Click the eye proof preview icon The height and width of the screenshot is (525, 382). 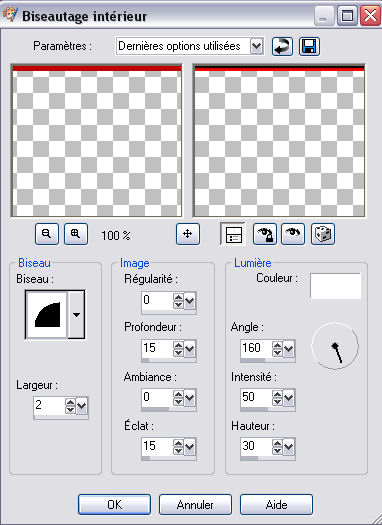(293, 234)
